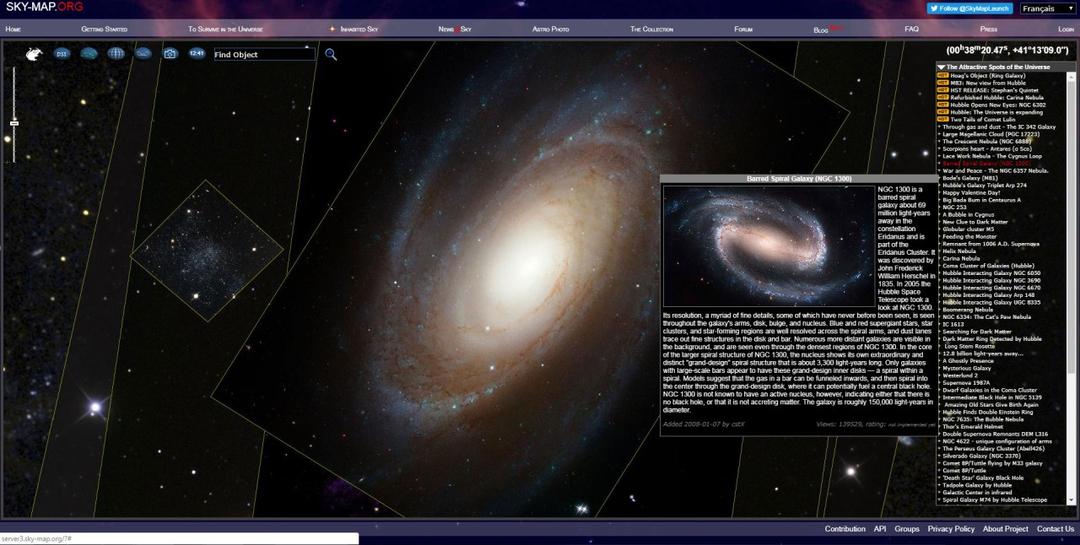Open the Press menu item
This screenshot has height=545, width=1080.
(x=988, y=30)
